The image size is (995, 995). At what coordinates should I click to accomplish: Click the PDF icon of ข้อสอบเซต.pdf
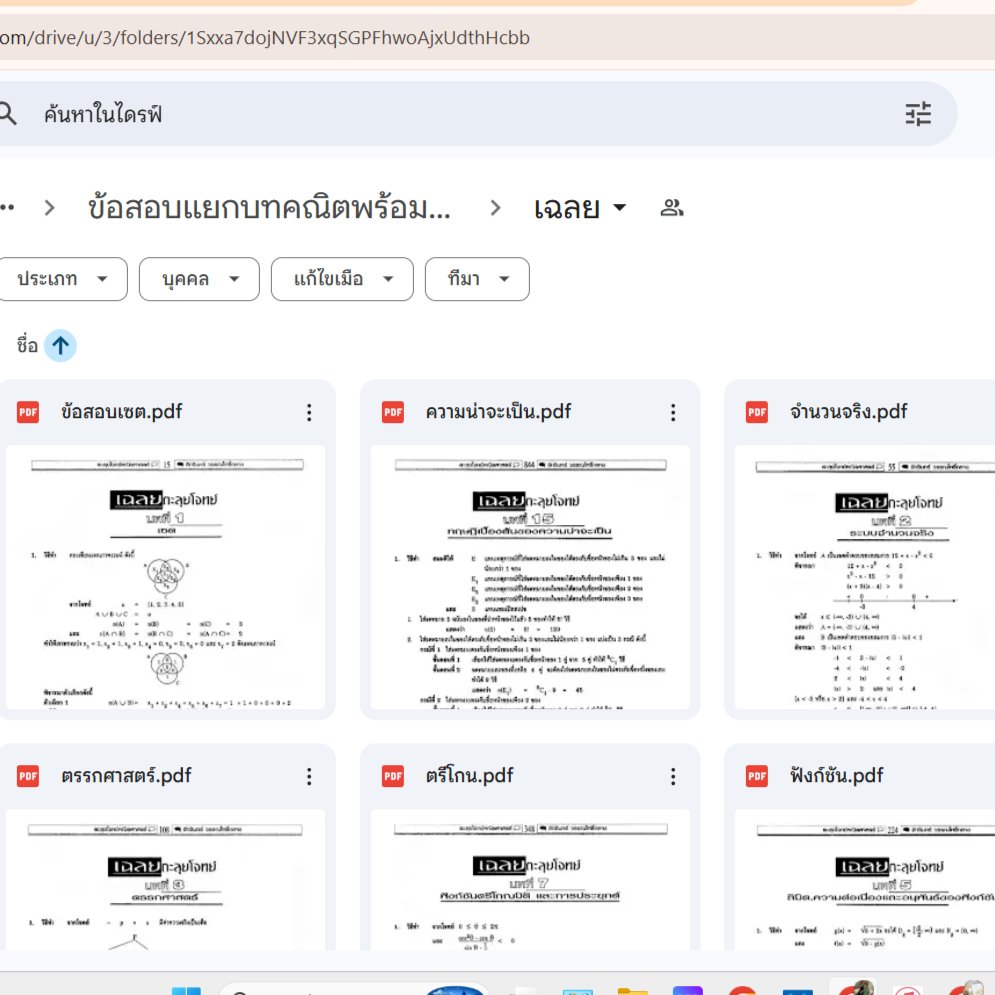point(28,412)
